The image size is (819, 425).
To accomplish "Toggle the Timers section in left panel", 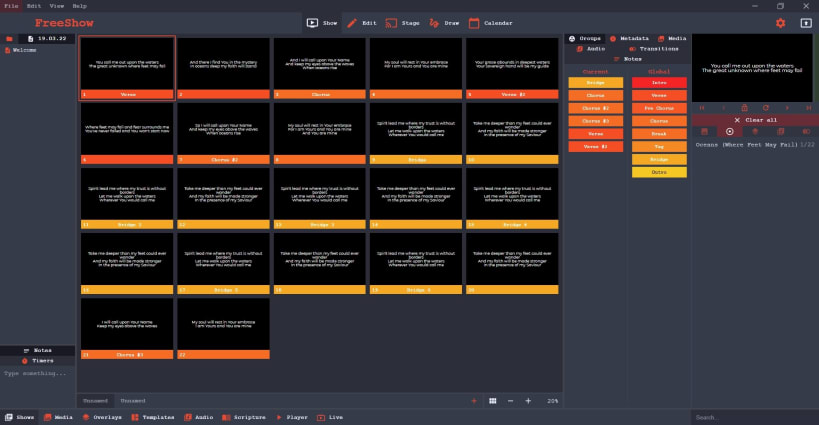I will 38,361.
